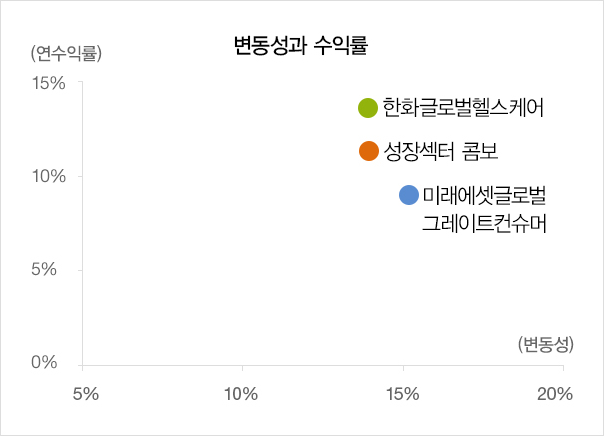Click the green 한화글로벌헬스케어 data point
604x436 pixels.
pos(367,107)
